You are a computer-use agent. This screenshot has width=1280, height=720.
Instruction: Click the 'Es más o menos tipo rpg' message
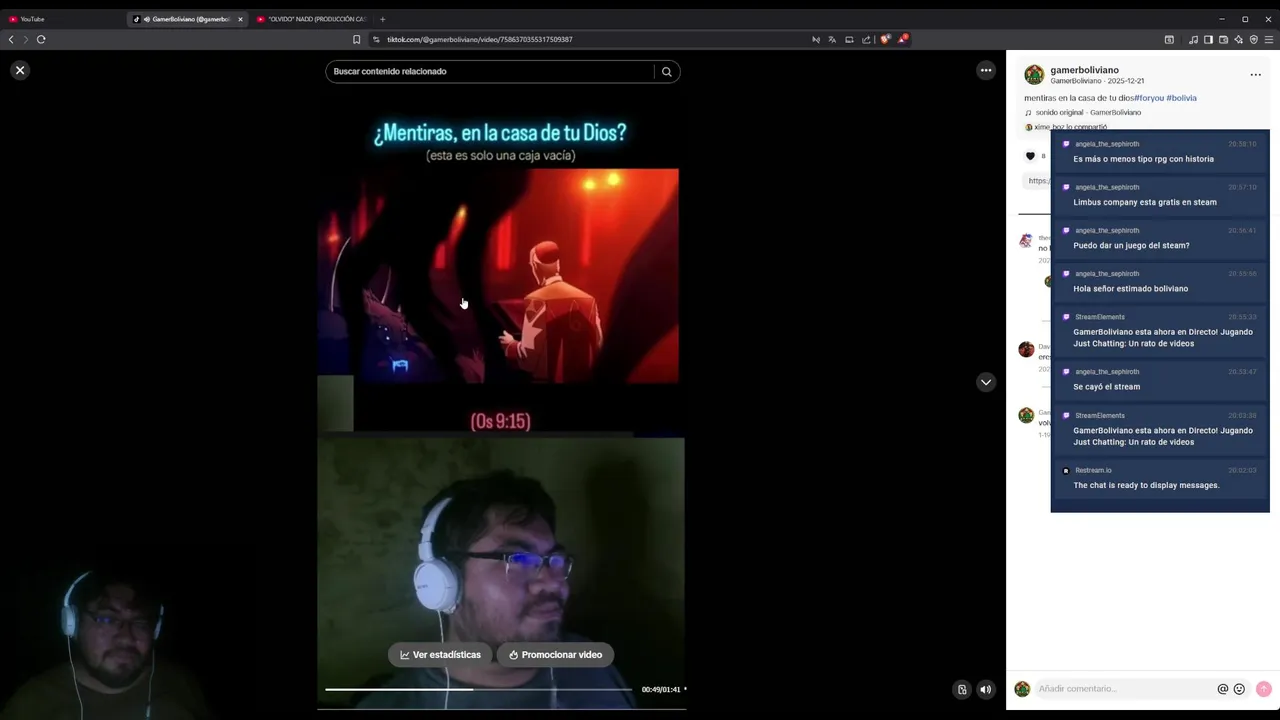point(1143,159)
